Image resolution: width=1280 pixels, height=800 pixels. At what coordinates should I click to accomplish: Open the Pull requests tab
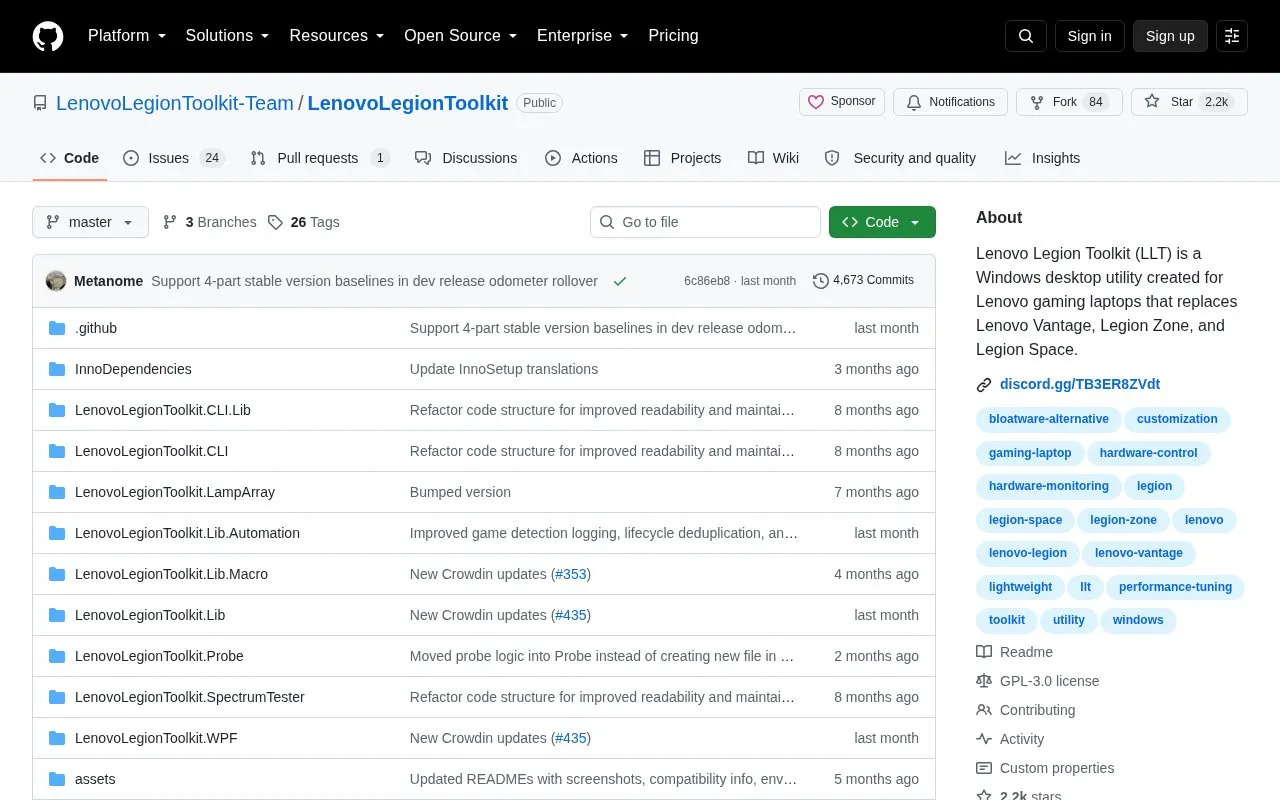coord(319,158)
